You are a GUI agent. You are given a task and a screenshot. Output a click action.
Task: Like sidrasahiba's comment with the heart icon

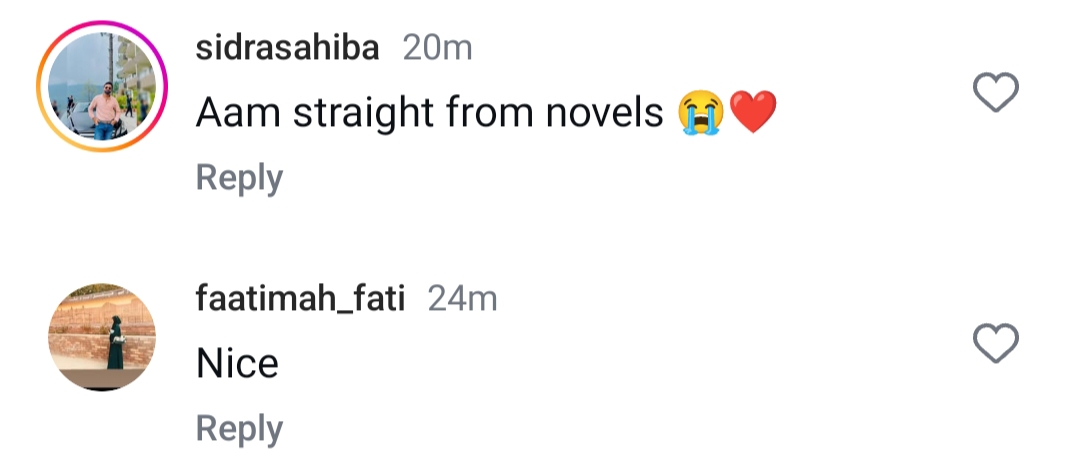(x=995, y=95)
